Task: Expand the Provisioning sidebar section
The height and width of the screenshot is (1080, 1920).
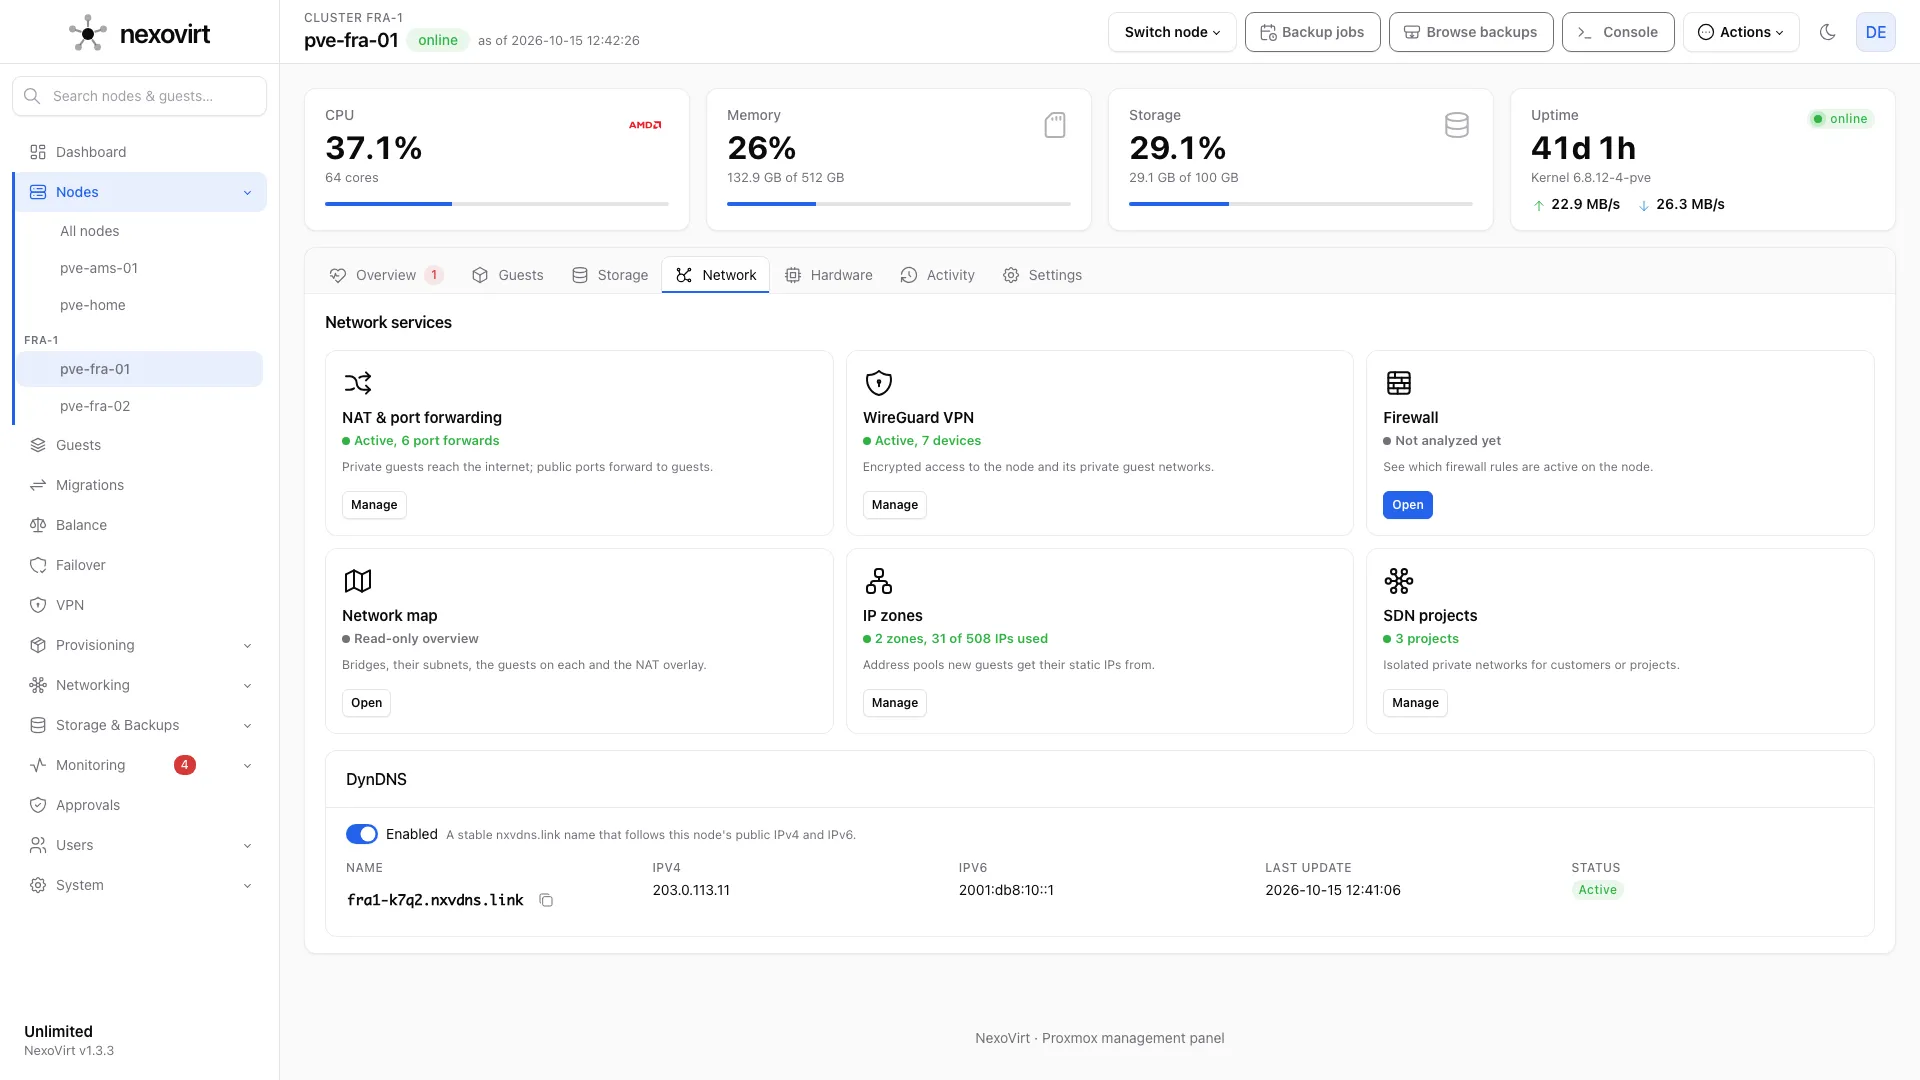Action: pos(247,645)
